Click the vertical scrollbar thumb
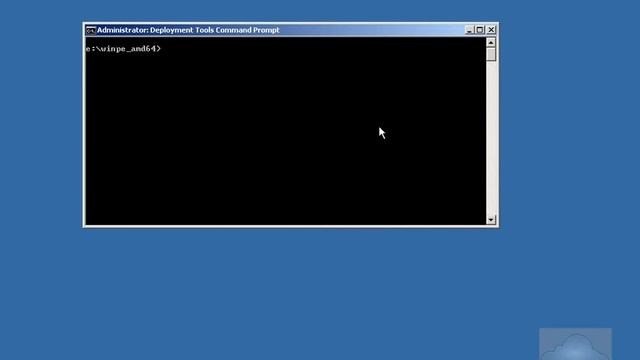 coord(491,55)
